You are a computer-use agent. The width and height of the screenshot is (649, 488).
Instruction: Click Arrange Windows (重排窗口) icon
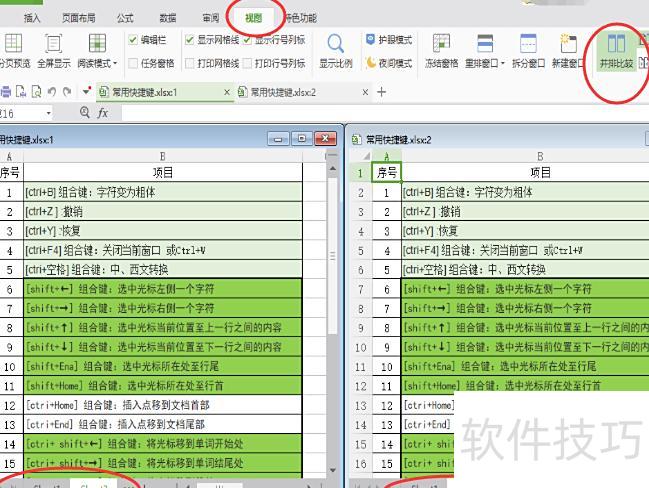pyautogui.click(x=485, y=43)
